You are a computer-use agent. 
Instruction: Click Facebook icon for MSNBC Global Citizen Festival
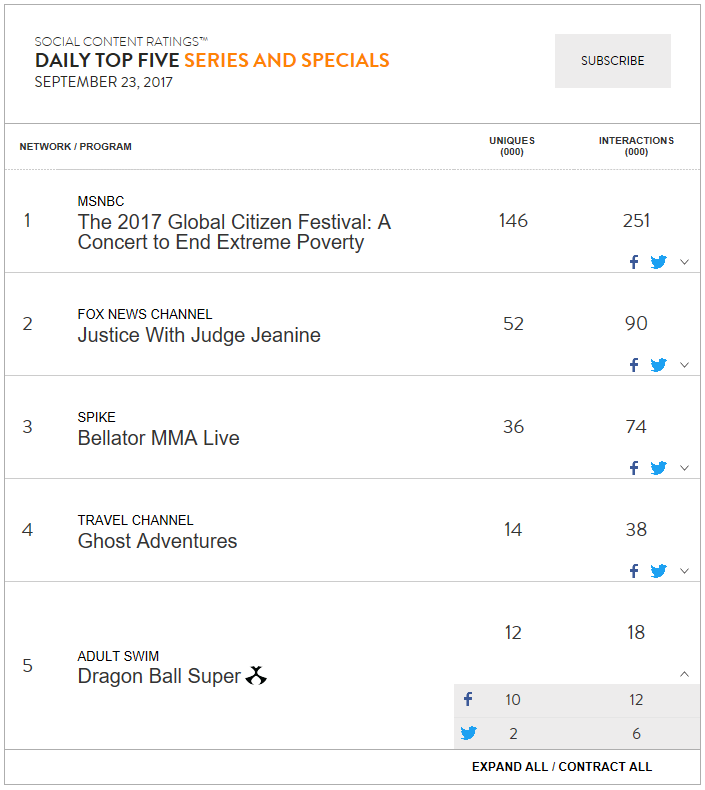click(x=634, y=262)
